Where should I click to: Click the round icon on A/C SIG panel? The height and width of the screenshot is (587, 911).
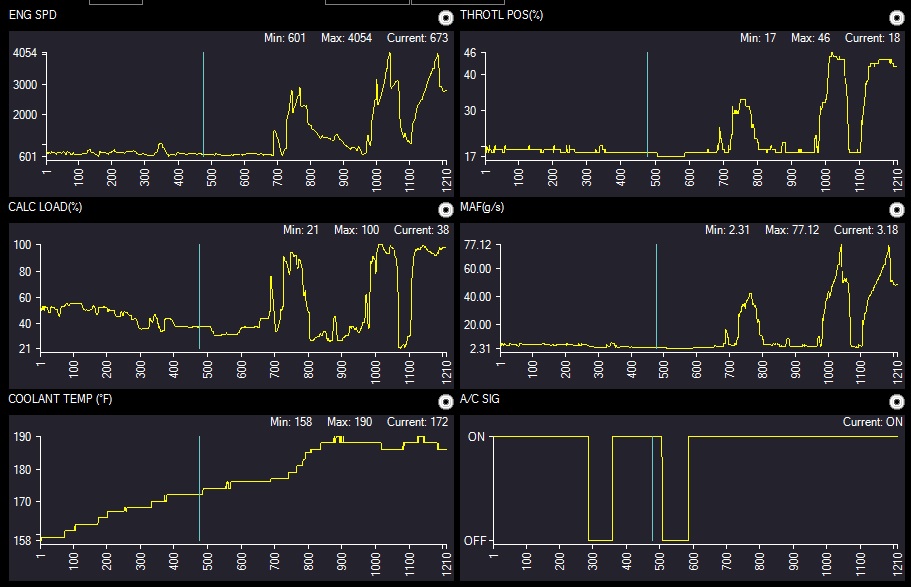897,402
